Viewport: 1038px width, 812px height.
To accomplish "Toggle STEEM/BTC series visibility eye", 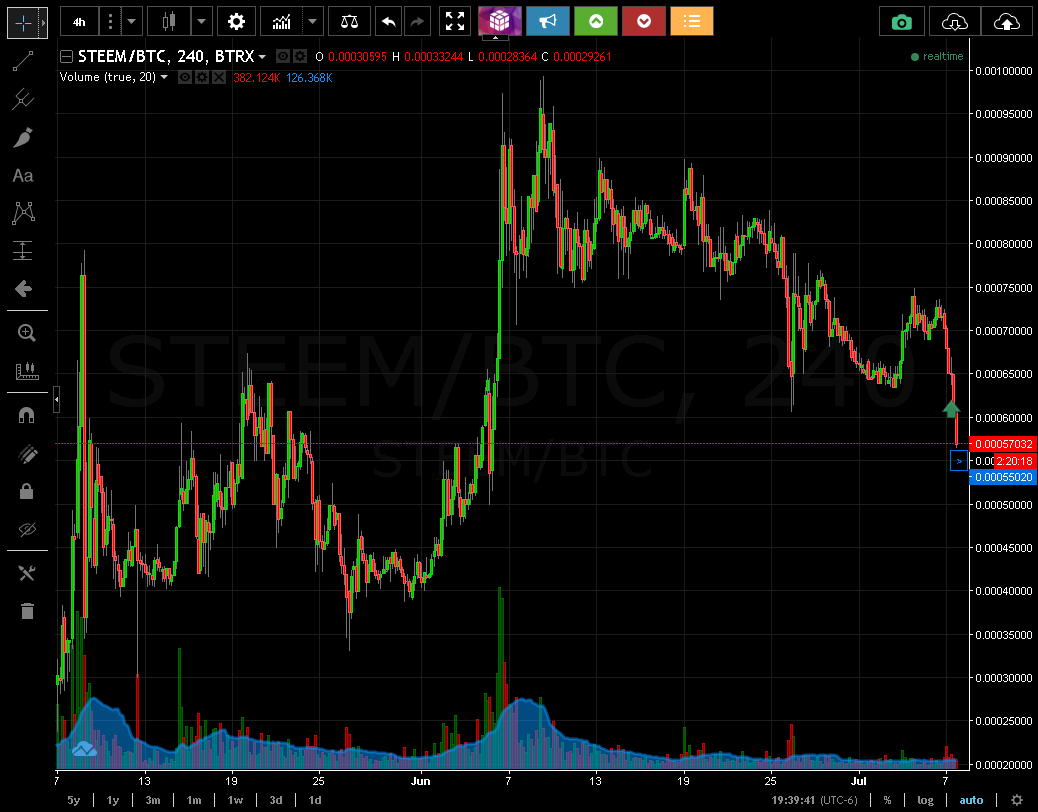I will tap(283, 57).
